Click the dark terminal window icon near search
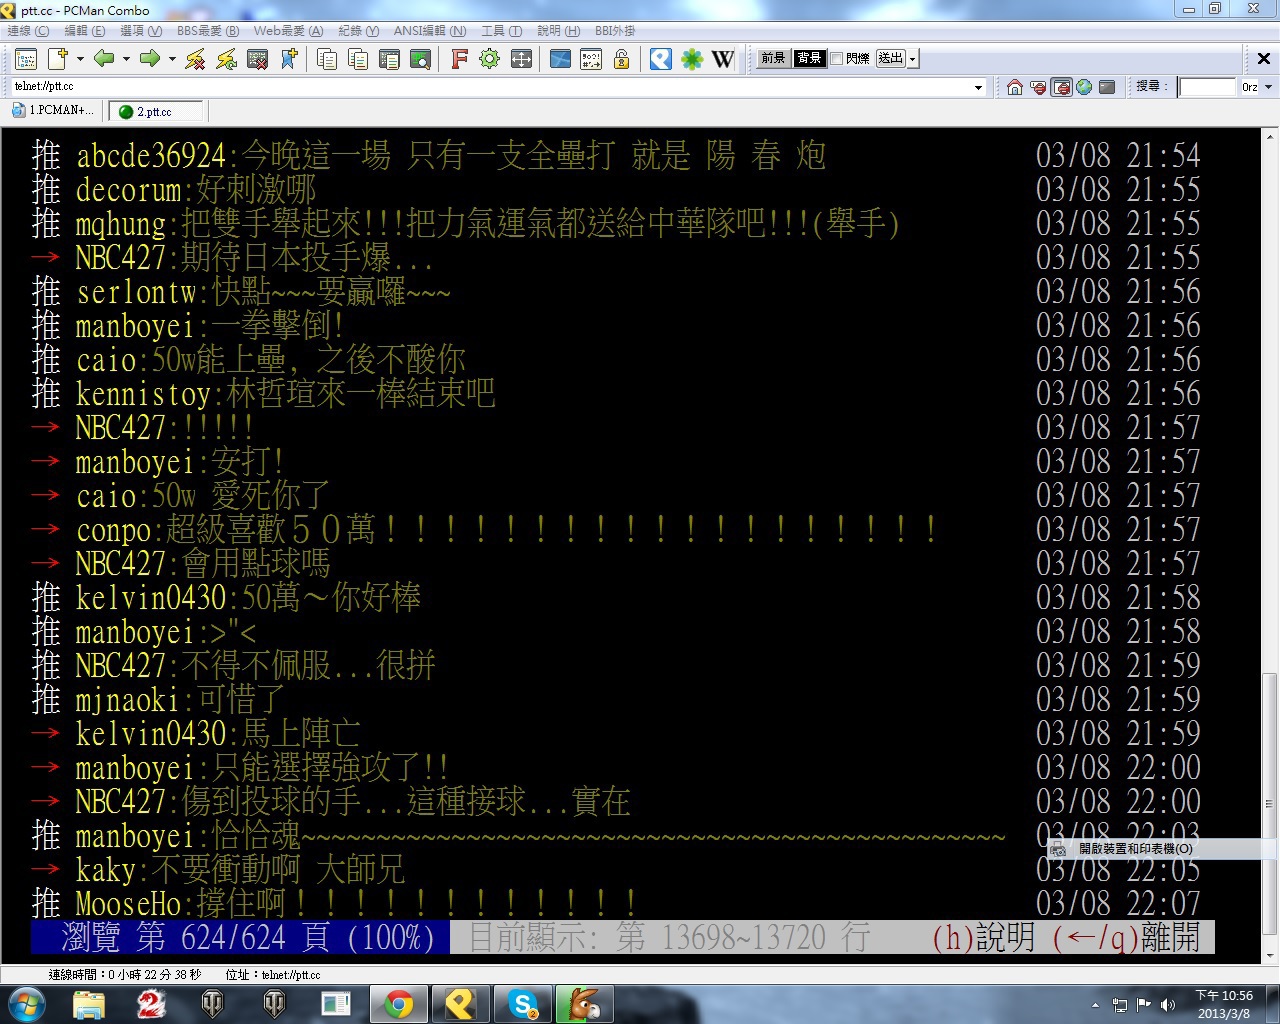Viewport: 1280px width, 1024px height. (x=1107, y=87)
